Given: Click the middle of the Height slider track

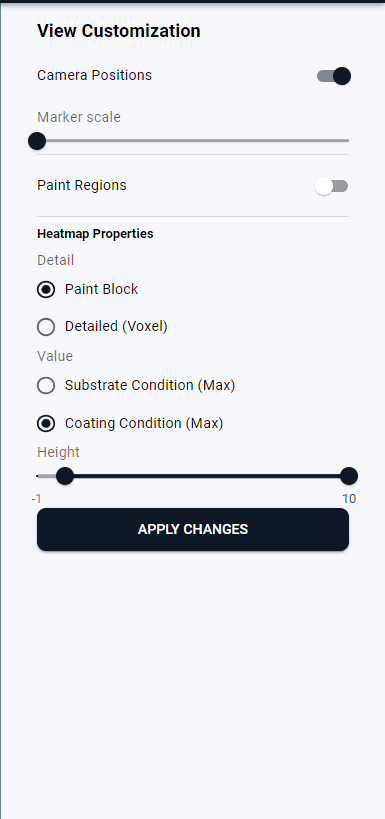Looking at the screenshot, I should [193, 476].
